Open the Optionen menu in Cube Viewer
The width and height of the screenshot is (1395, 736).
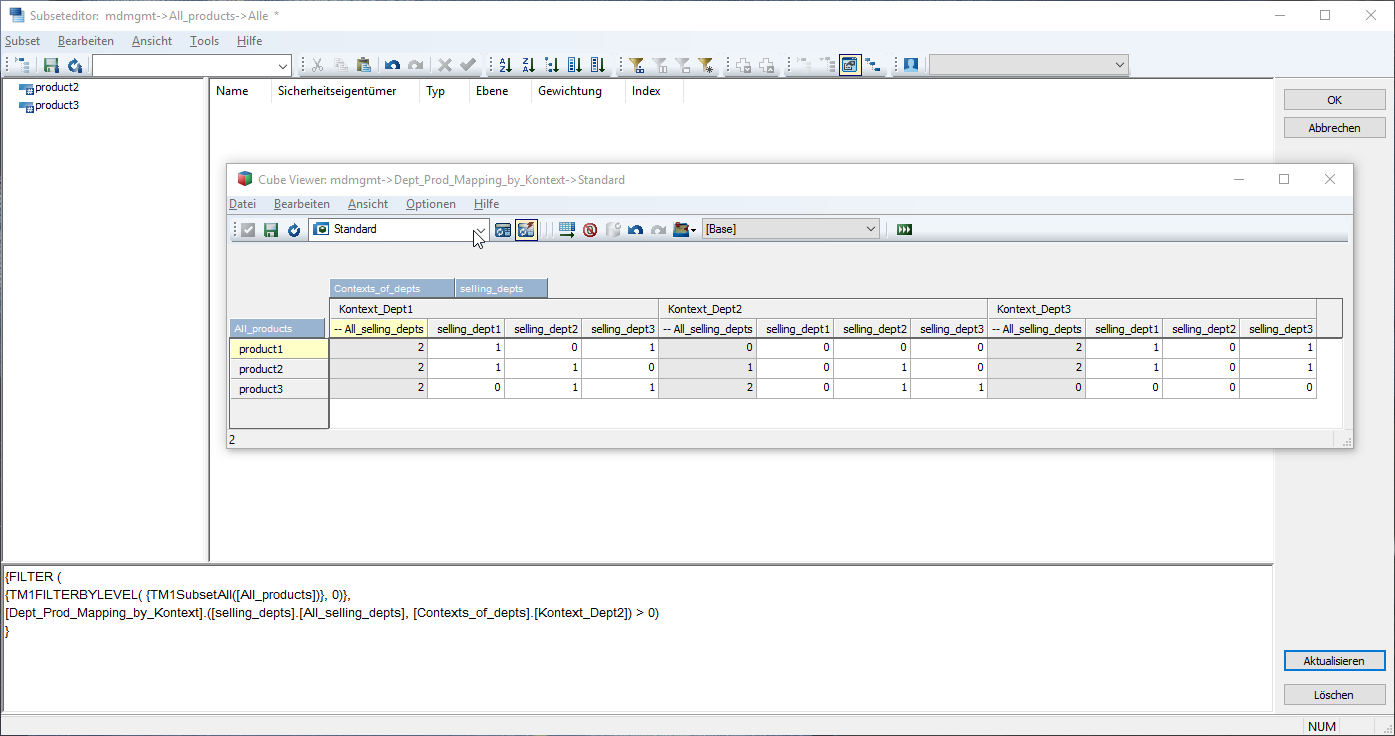pos(430,204)
